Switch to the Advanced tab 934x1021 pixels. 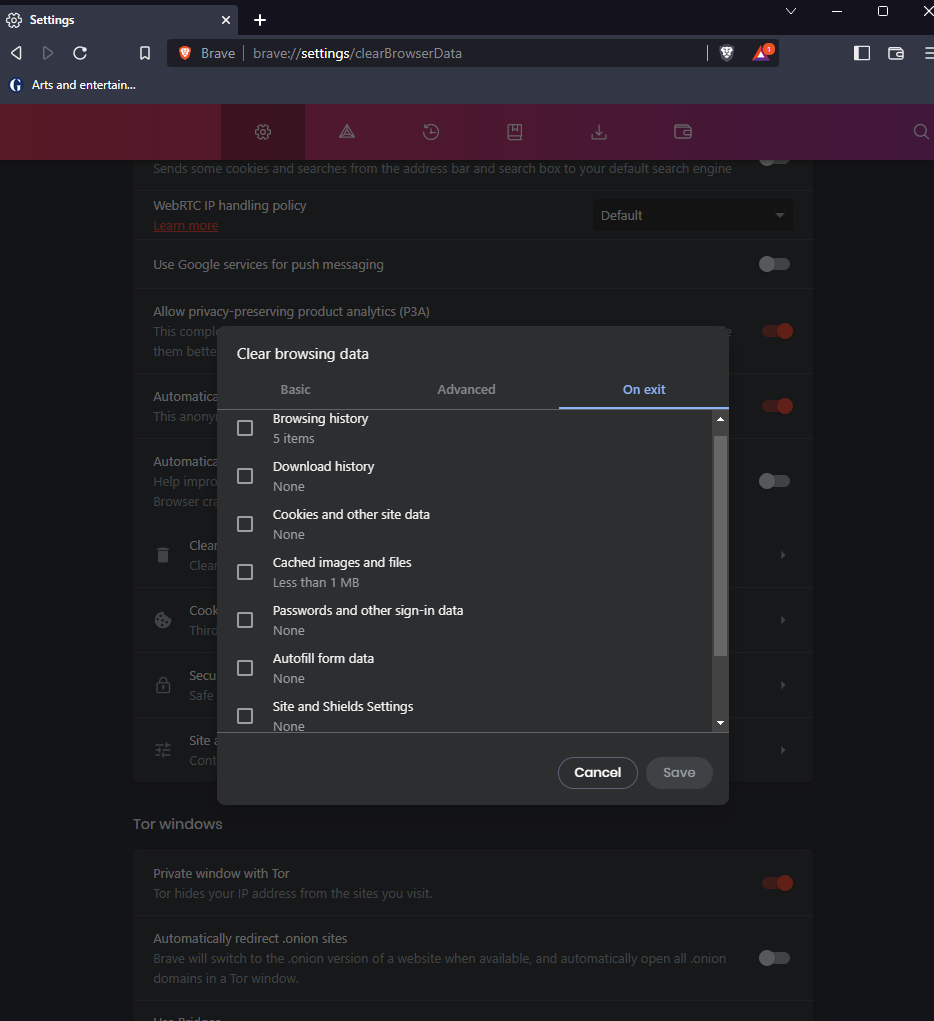pos(466,389)
